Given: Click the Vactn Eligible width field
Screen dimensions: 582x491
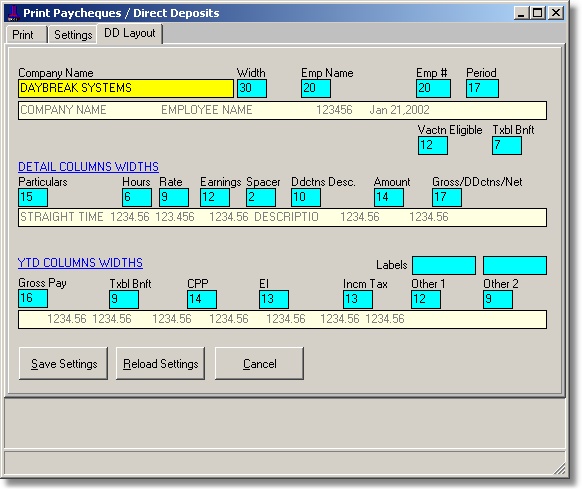Looking at the screenshot, I should [432, 145].
